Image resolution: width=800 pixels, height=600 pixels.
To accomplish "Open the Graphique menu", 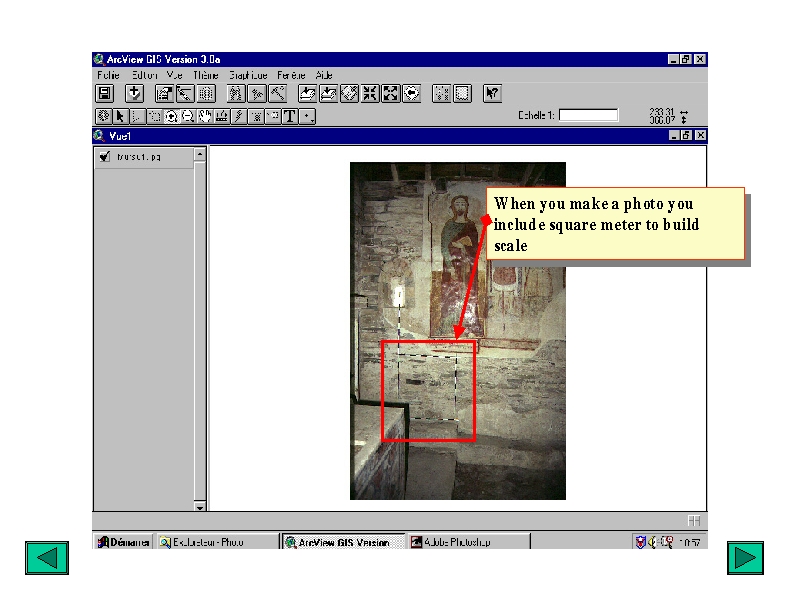I will coord(248,76).
